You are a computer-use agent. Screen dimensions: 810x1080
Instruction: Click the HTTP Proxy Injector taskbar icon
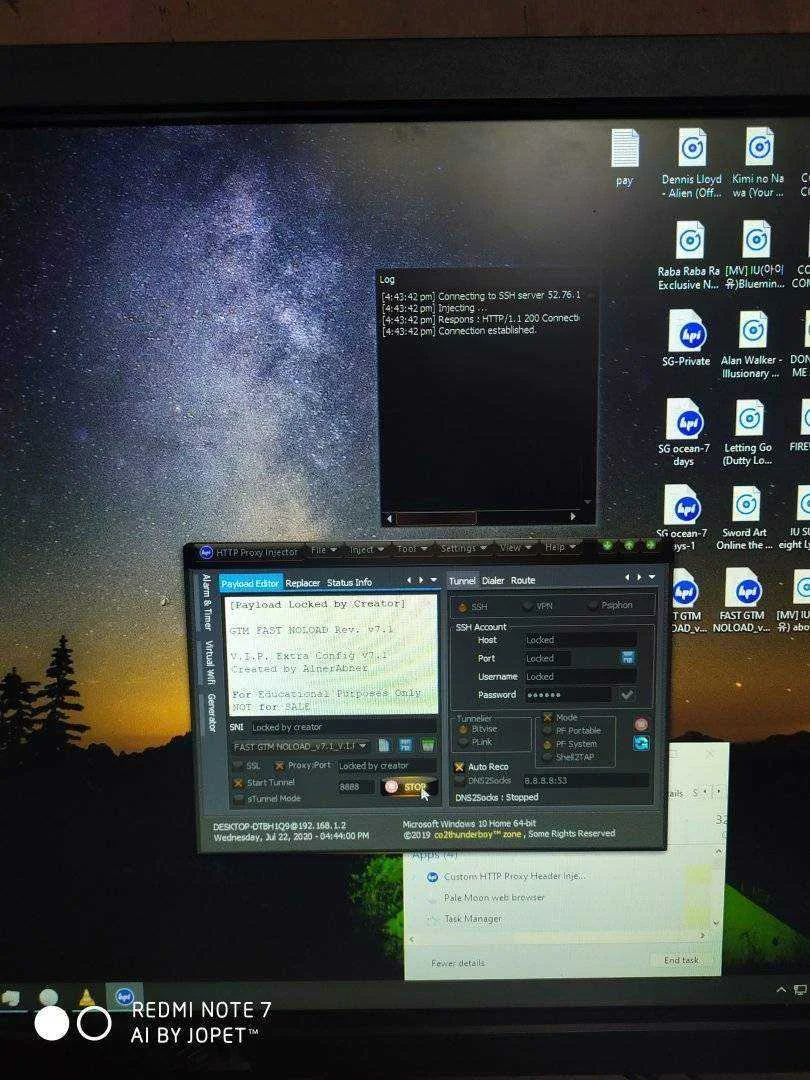124,997
